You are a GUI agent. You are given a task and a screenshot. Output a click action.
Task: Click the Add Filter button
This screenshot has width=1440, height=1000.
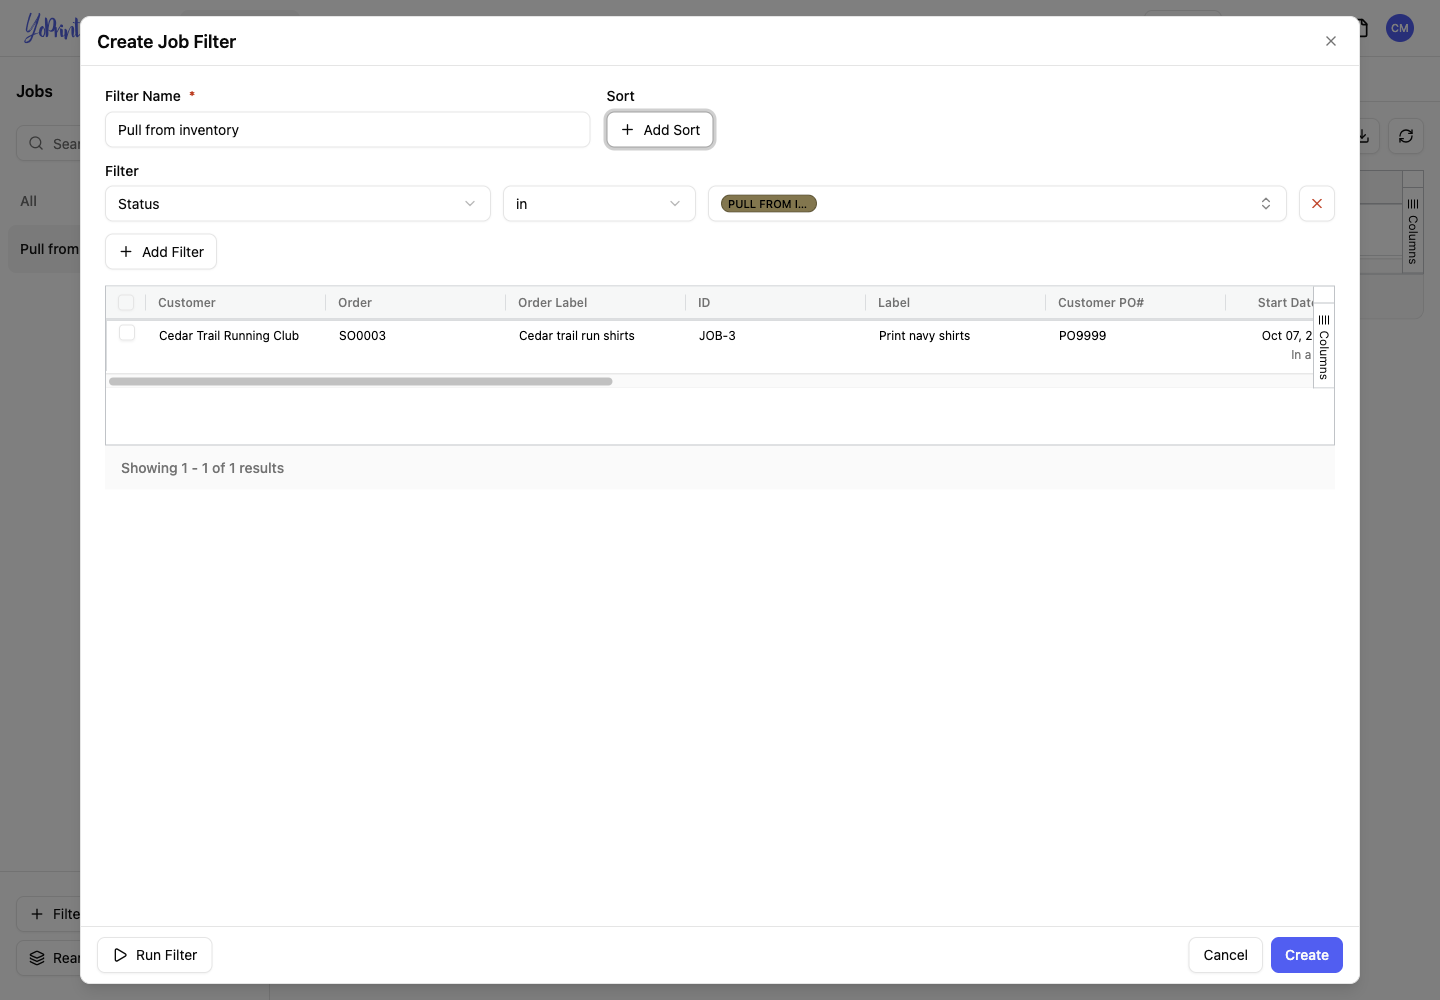click(161, 252)
